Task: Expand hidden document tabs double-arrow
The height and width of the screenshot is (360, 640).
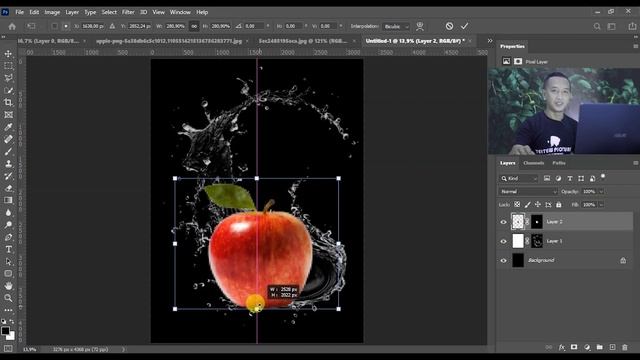Action: pyautogui.click(x=490, y=41)
